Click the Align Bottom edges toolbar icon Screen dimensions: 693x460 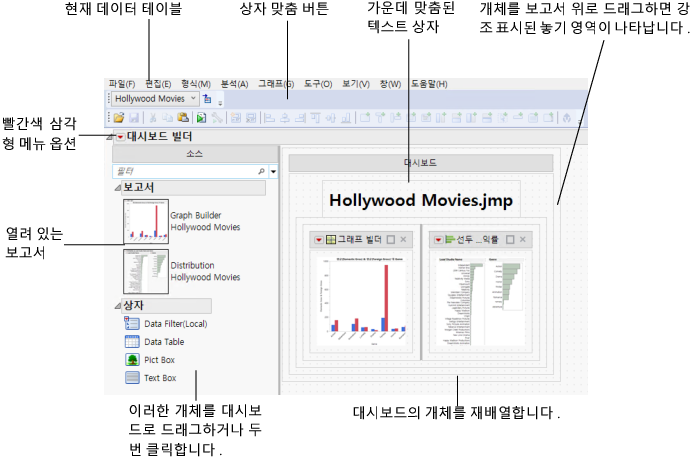tap(346, 118)
